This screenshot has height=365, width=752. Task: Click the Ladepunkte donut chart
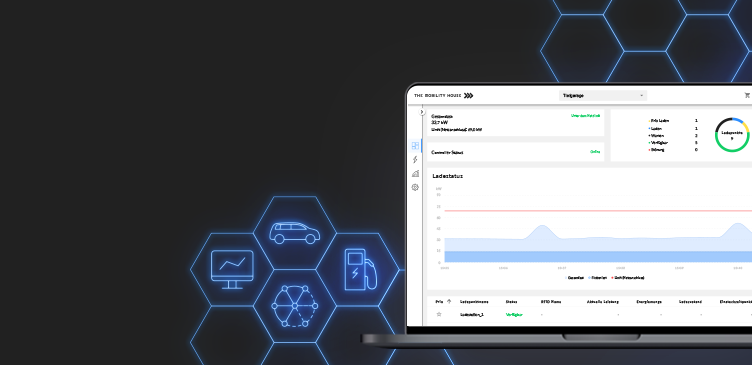732,135
